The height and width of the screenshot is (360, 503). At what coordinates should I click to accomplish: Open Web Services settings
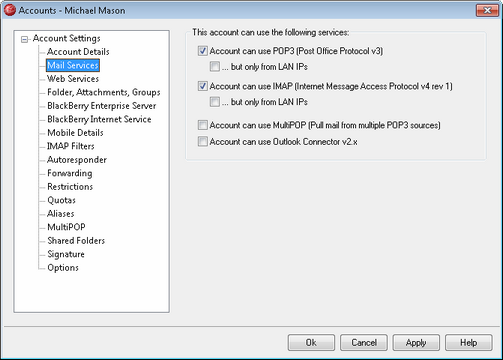(73, 79)
